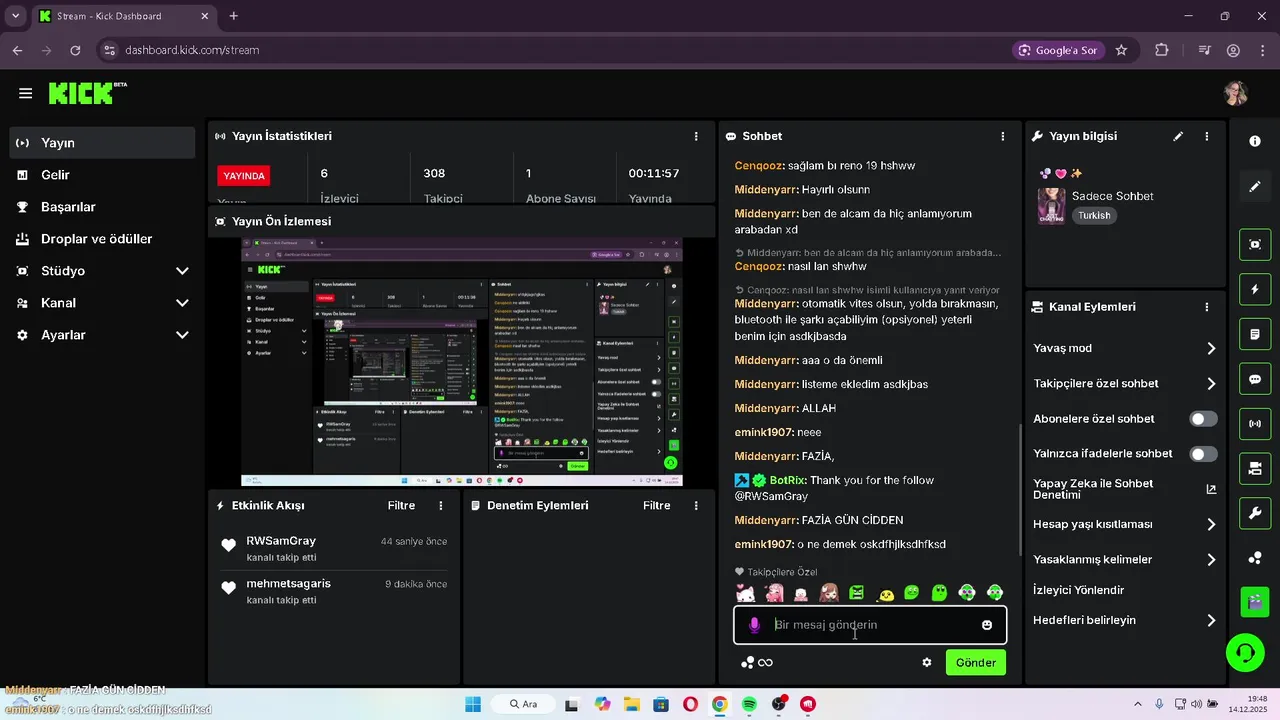Viewport: 1280px width, 720px height.
Task: Open Yayın İstatistikleri three-dot menu
Action: 696,136
